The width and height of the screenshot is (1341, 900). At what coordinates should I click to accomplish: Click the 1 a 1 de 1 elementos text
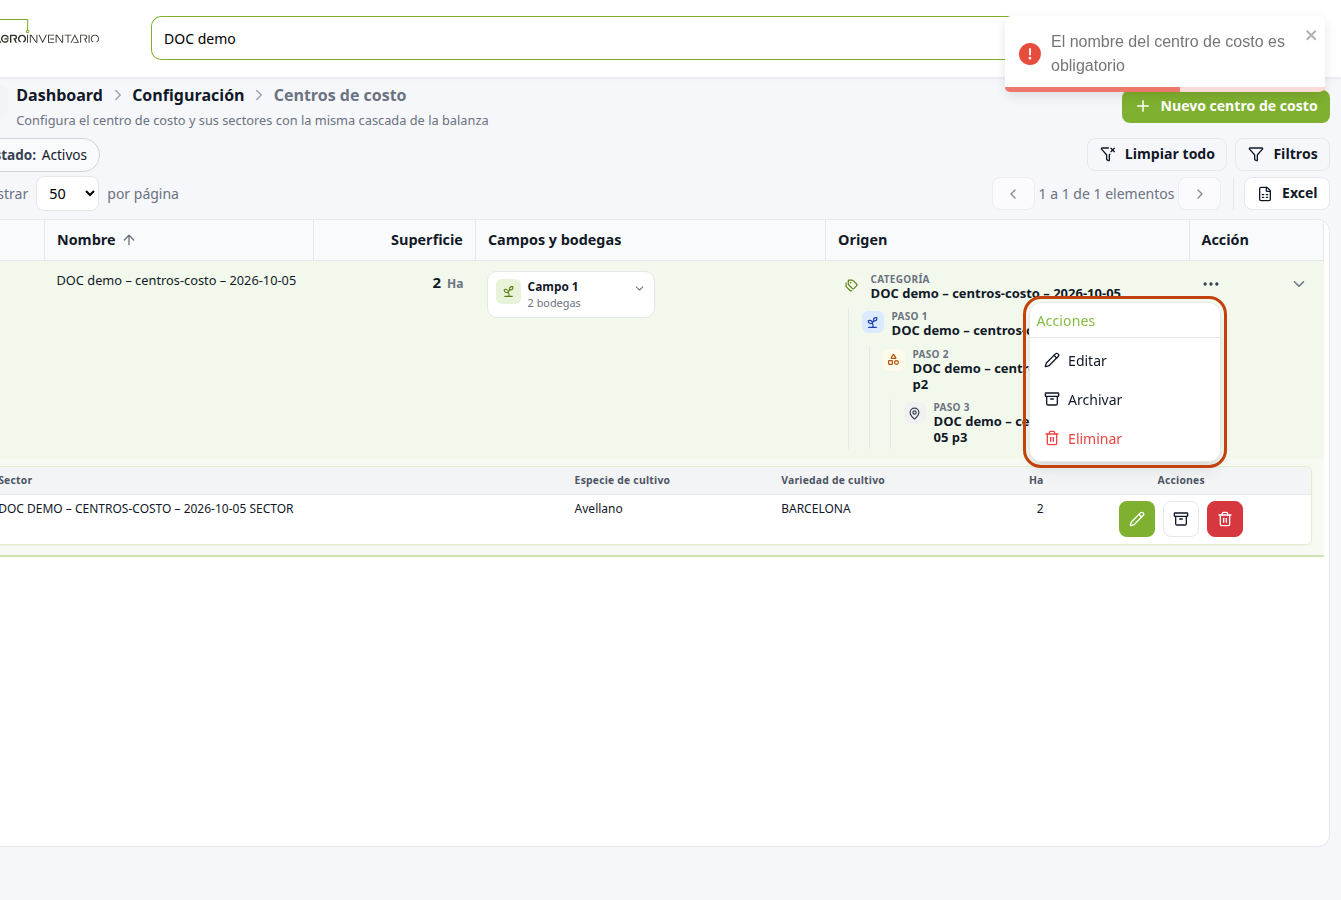coord(1107,194)
